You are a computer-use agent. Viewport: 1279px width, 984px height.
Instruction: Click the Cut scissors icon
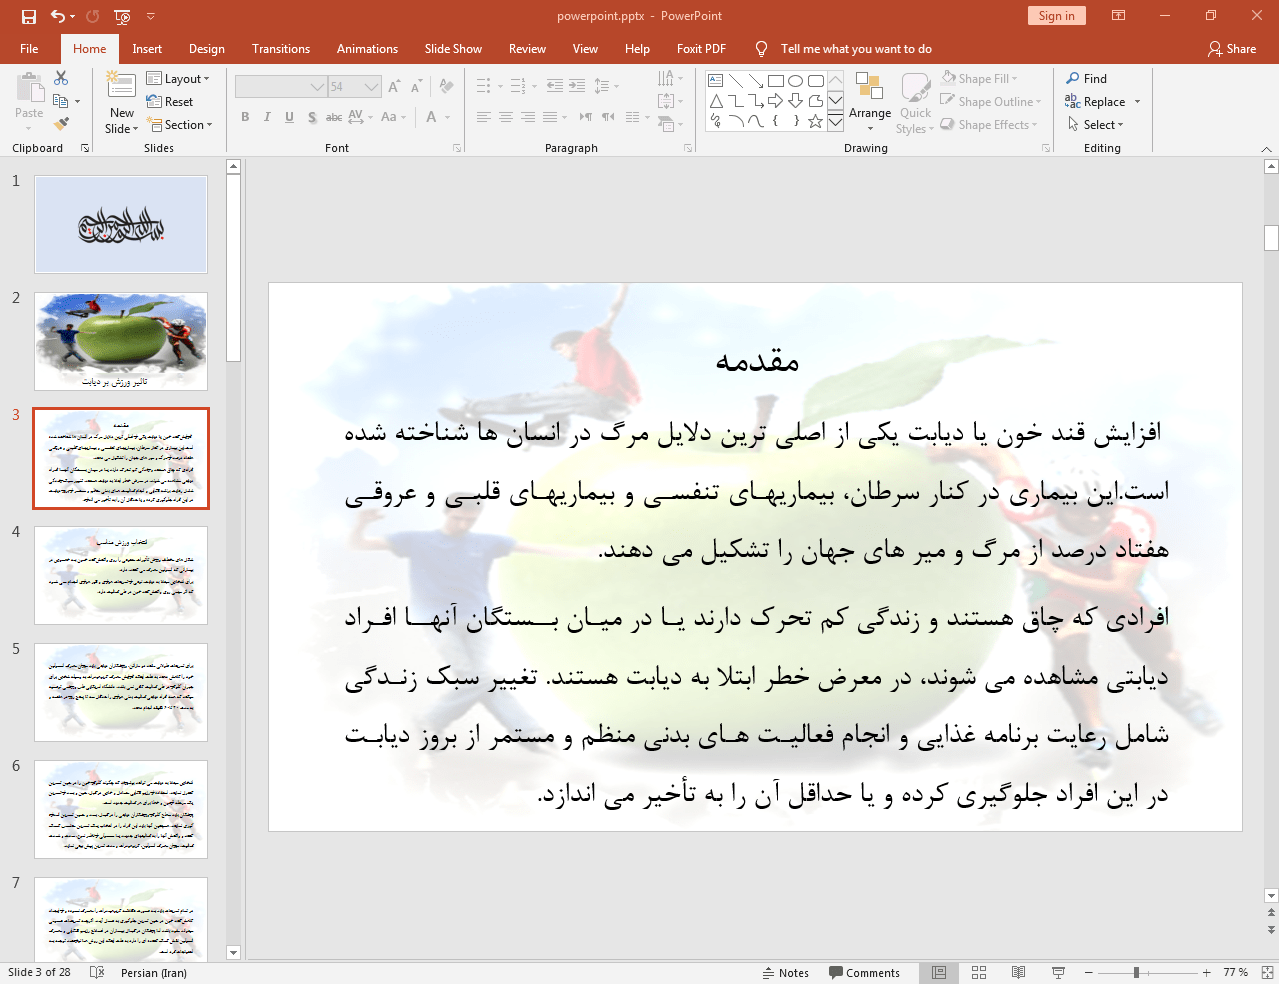tap(61, 78)
